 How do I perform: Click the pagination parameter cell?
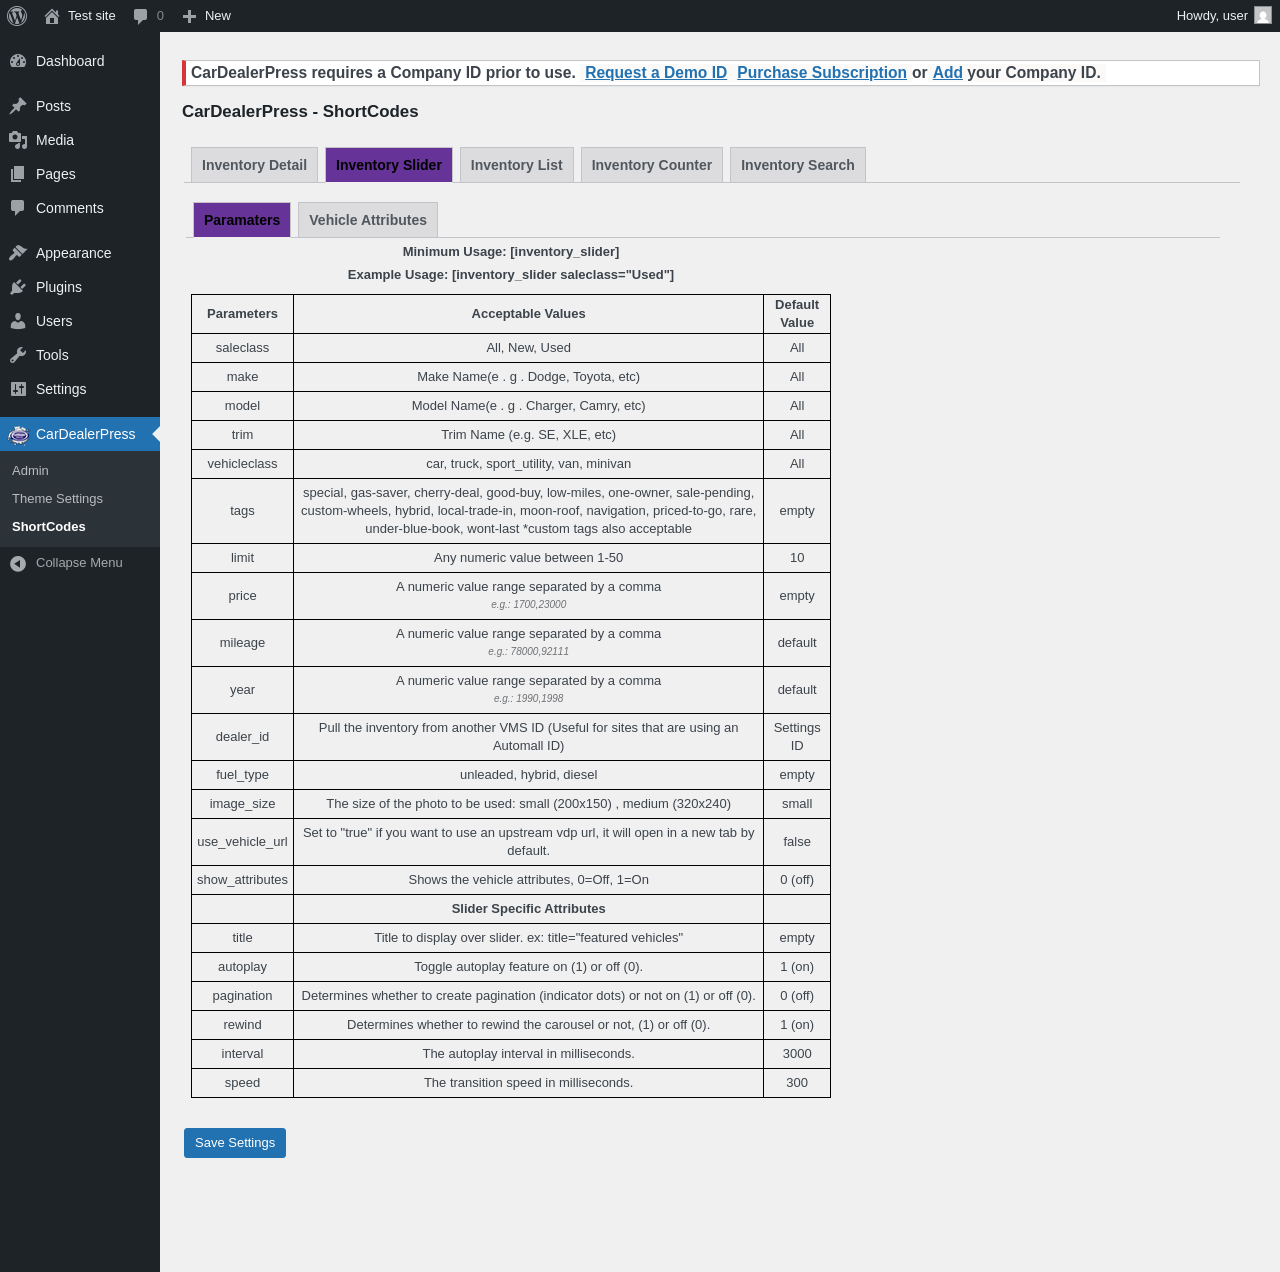(x=242, y=996)
